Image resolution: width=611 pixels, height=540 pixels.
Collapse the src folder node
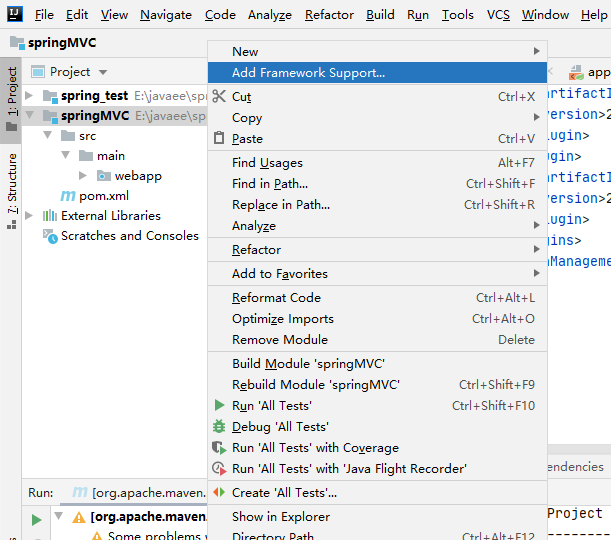pos(48,135)
